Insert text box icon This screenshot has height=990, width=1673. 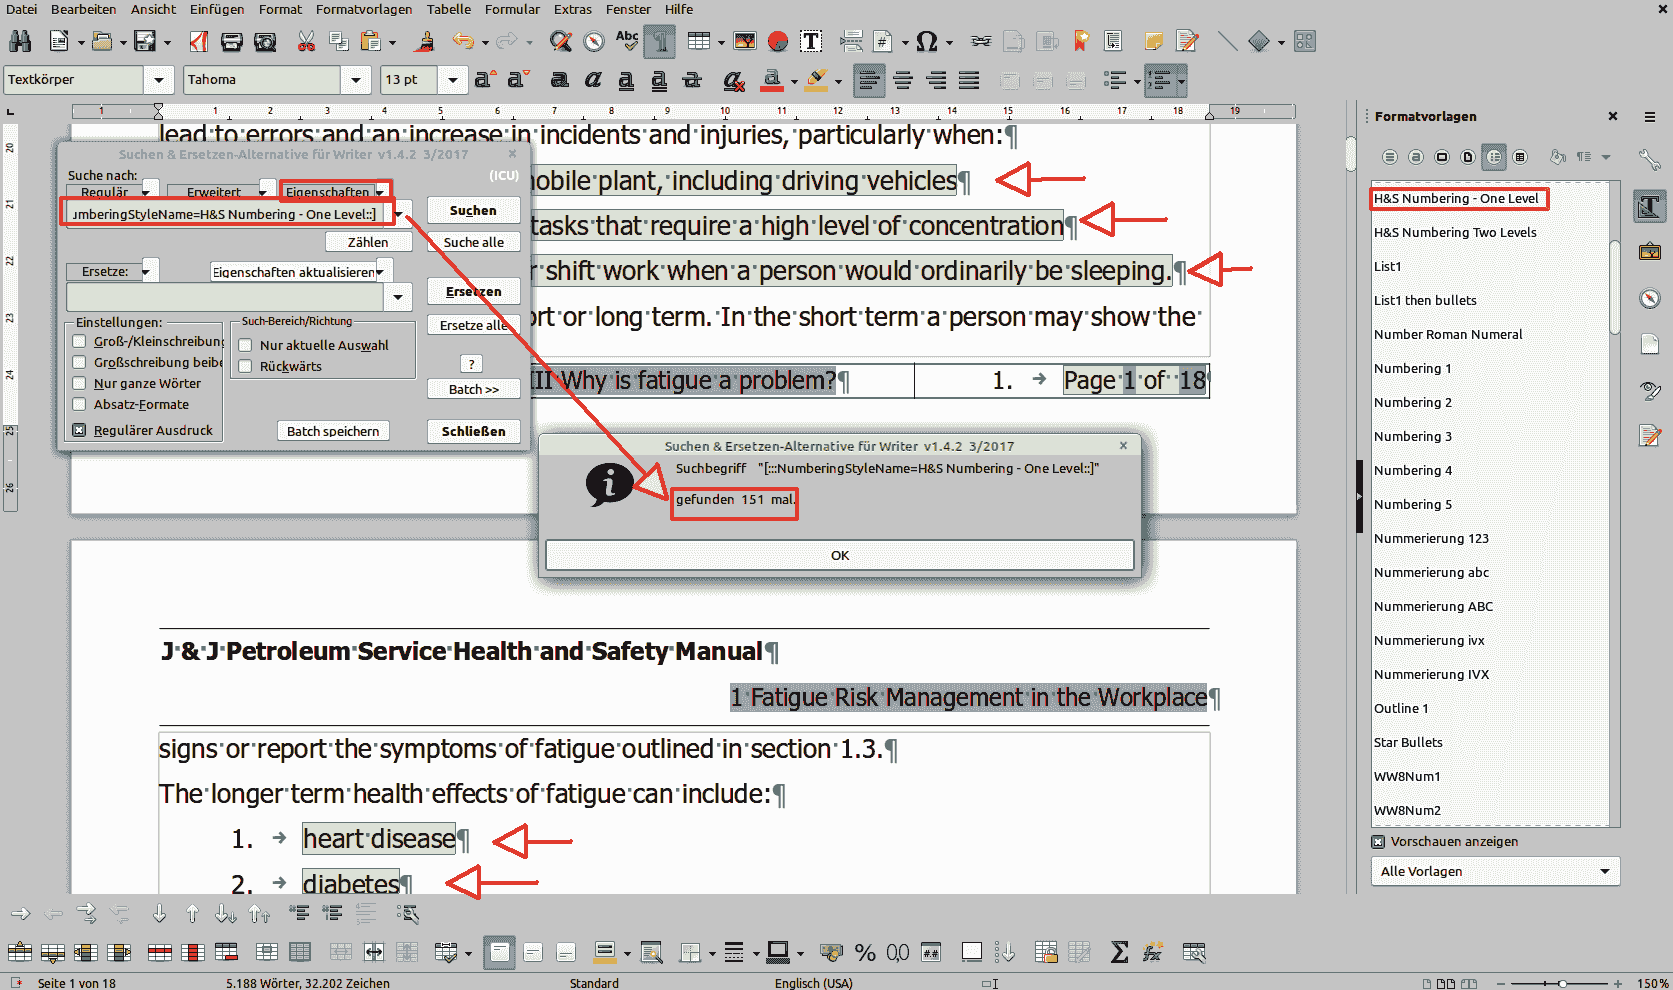[x=811, y=41]
